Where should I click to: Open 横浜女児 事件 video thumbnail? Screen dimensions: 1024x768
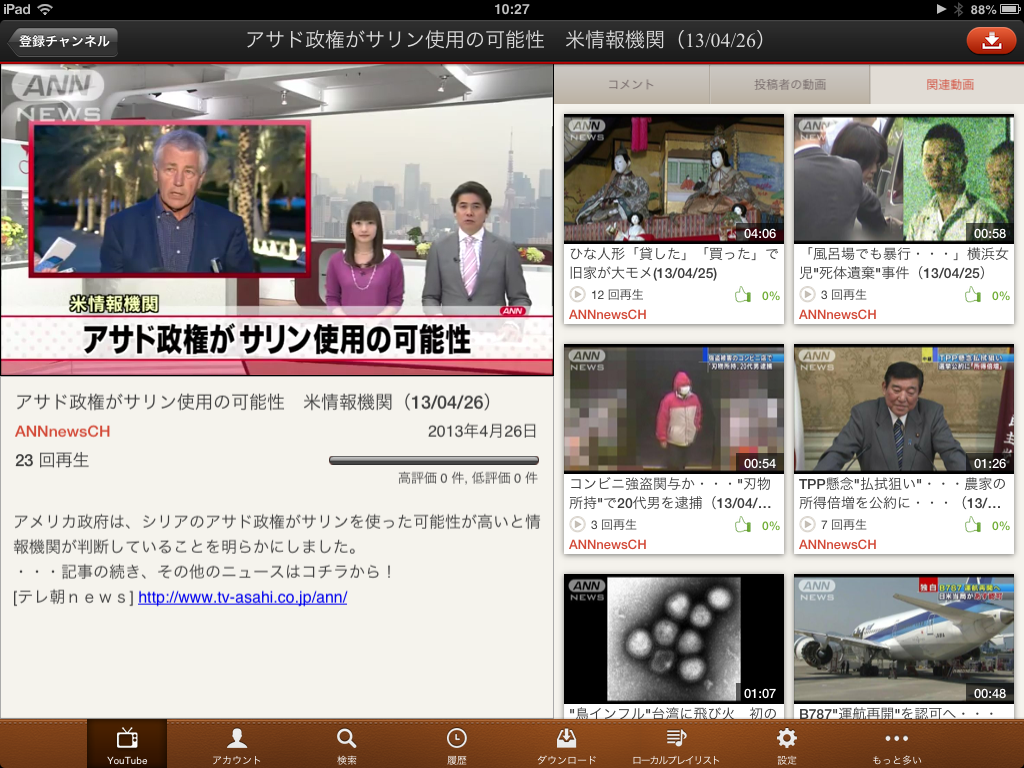pos(904,178)
